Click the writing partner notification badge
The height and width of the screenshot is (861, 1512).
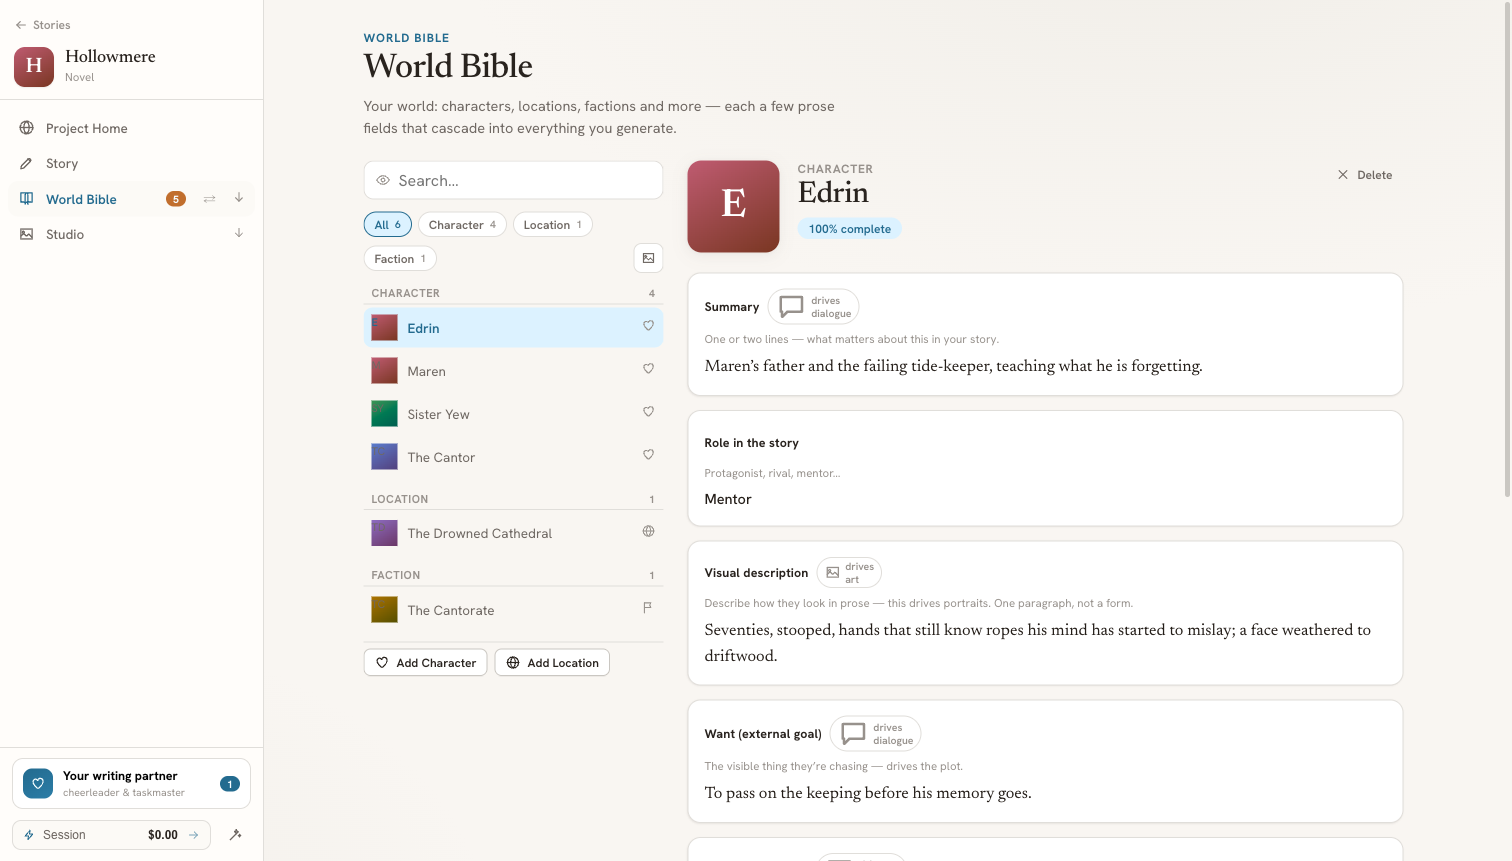click(230, 784)
